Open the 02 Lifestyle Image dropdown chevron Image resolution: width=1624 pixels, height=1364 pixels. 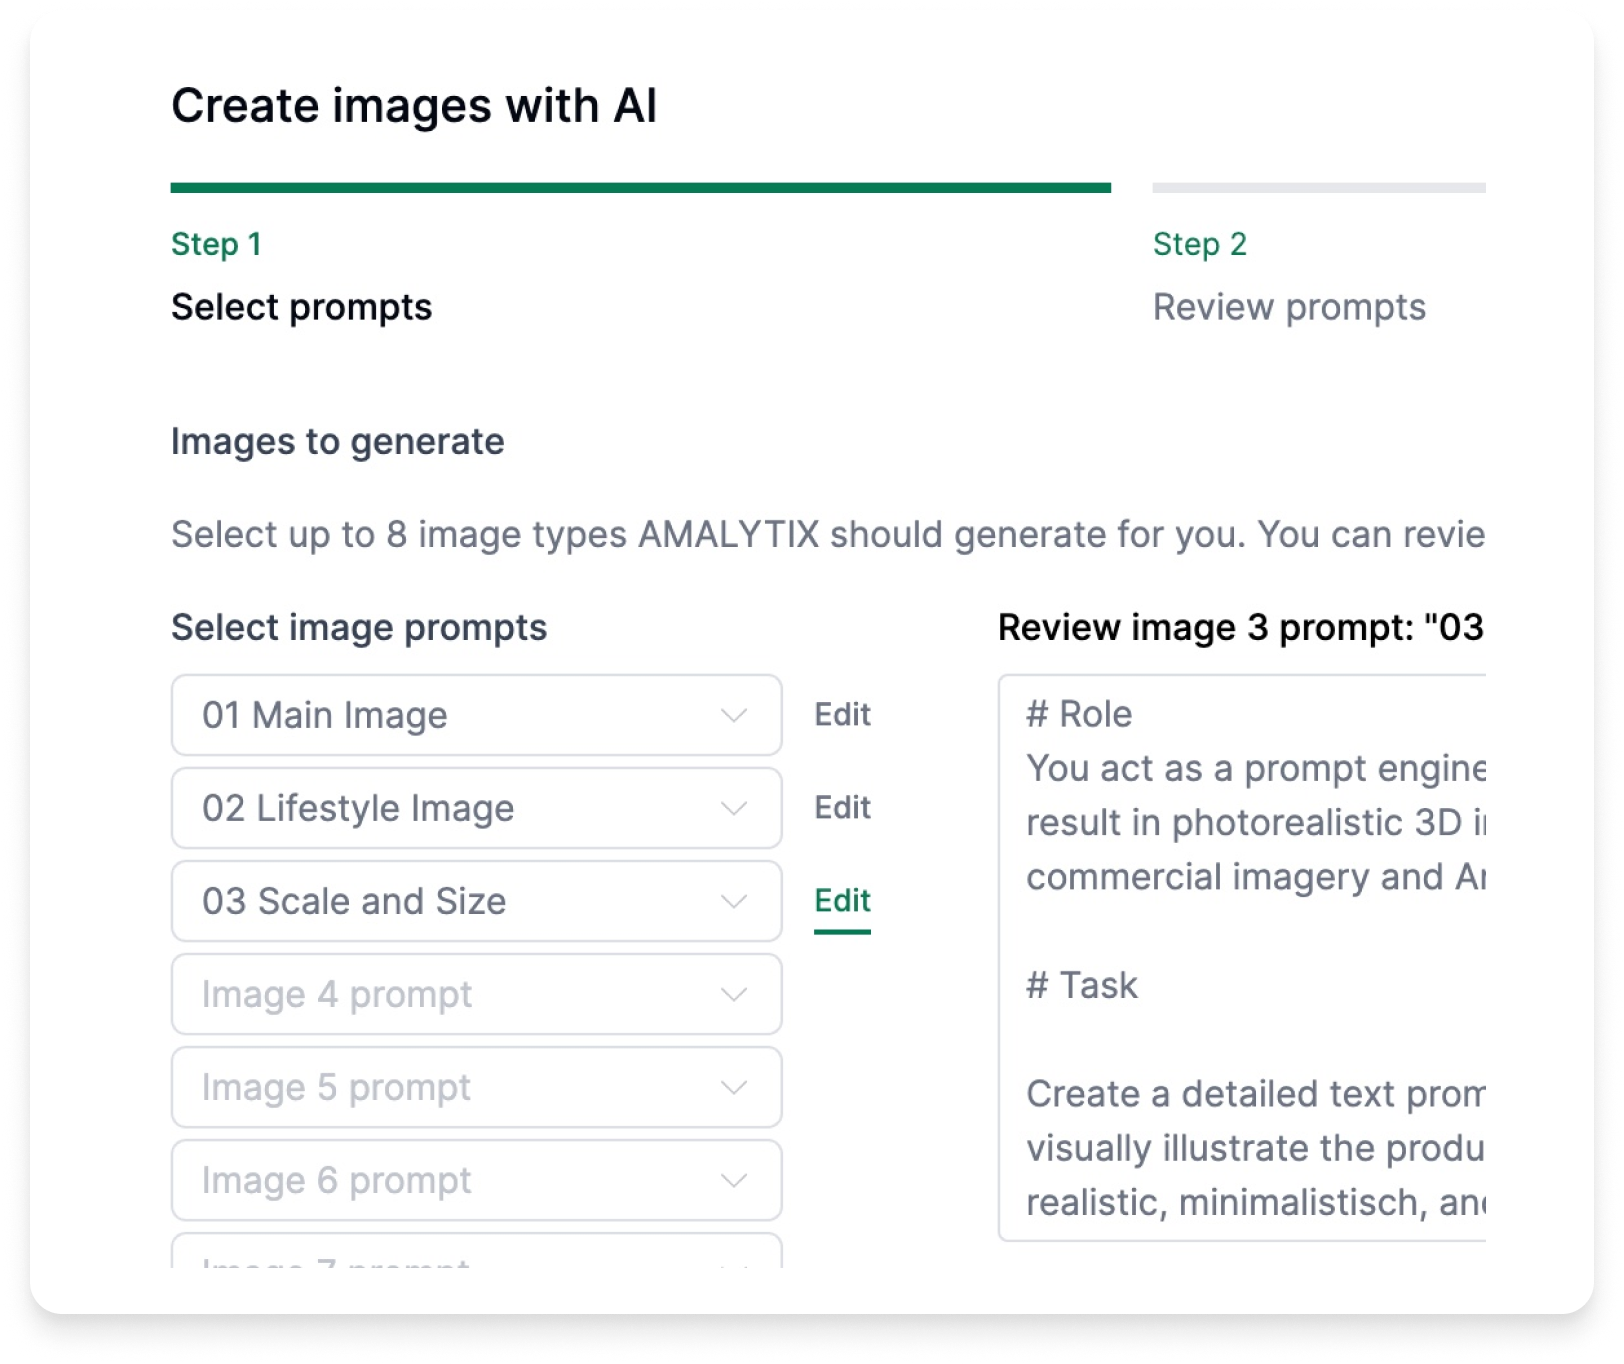click(x=734, y=808)
